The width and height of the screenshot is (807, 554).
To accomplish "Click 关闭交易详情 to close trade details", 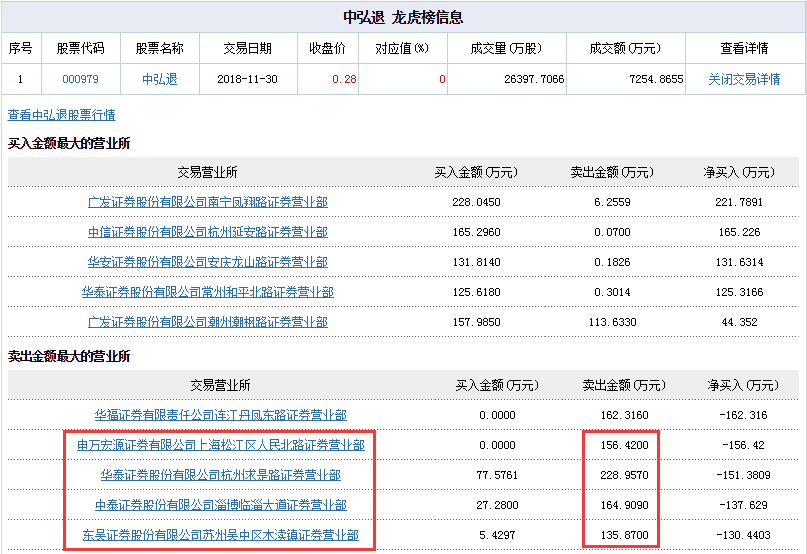I will pyautogui.click(x=744, y=79).
